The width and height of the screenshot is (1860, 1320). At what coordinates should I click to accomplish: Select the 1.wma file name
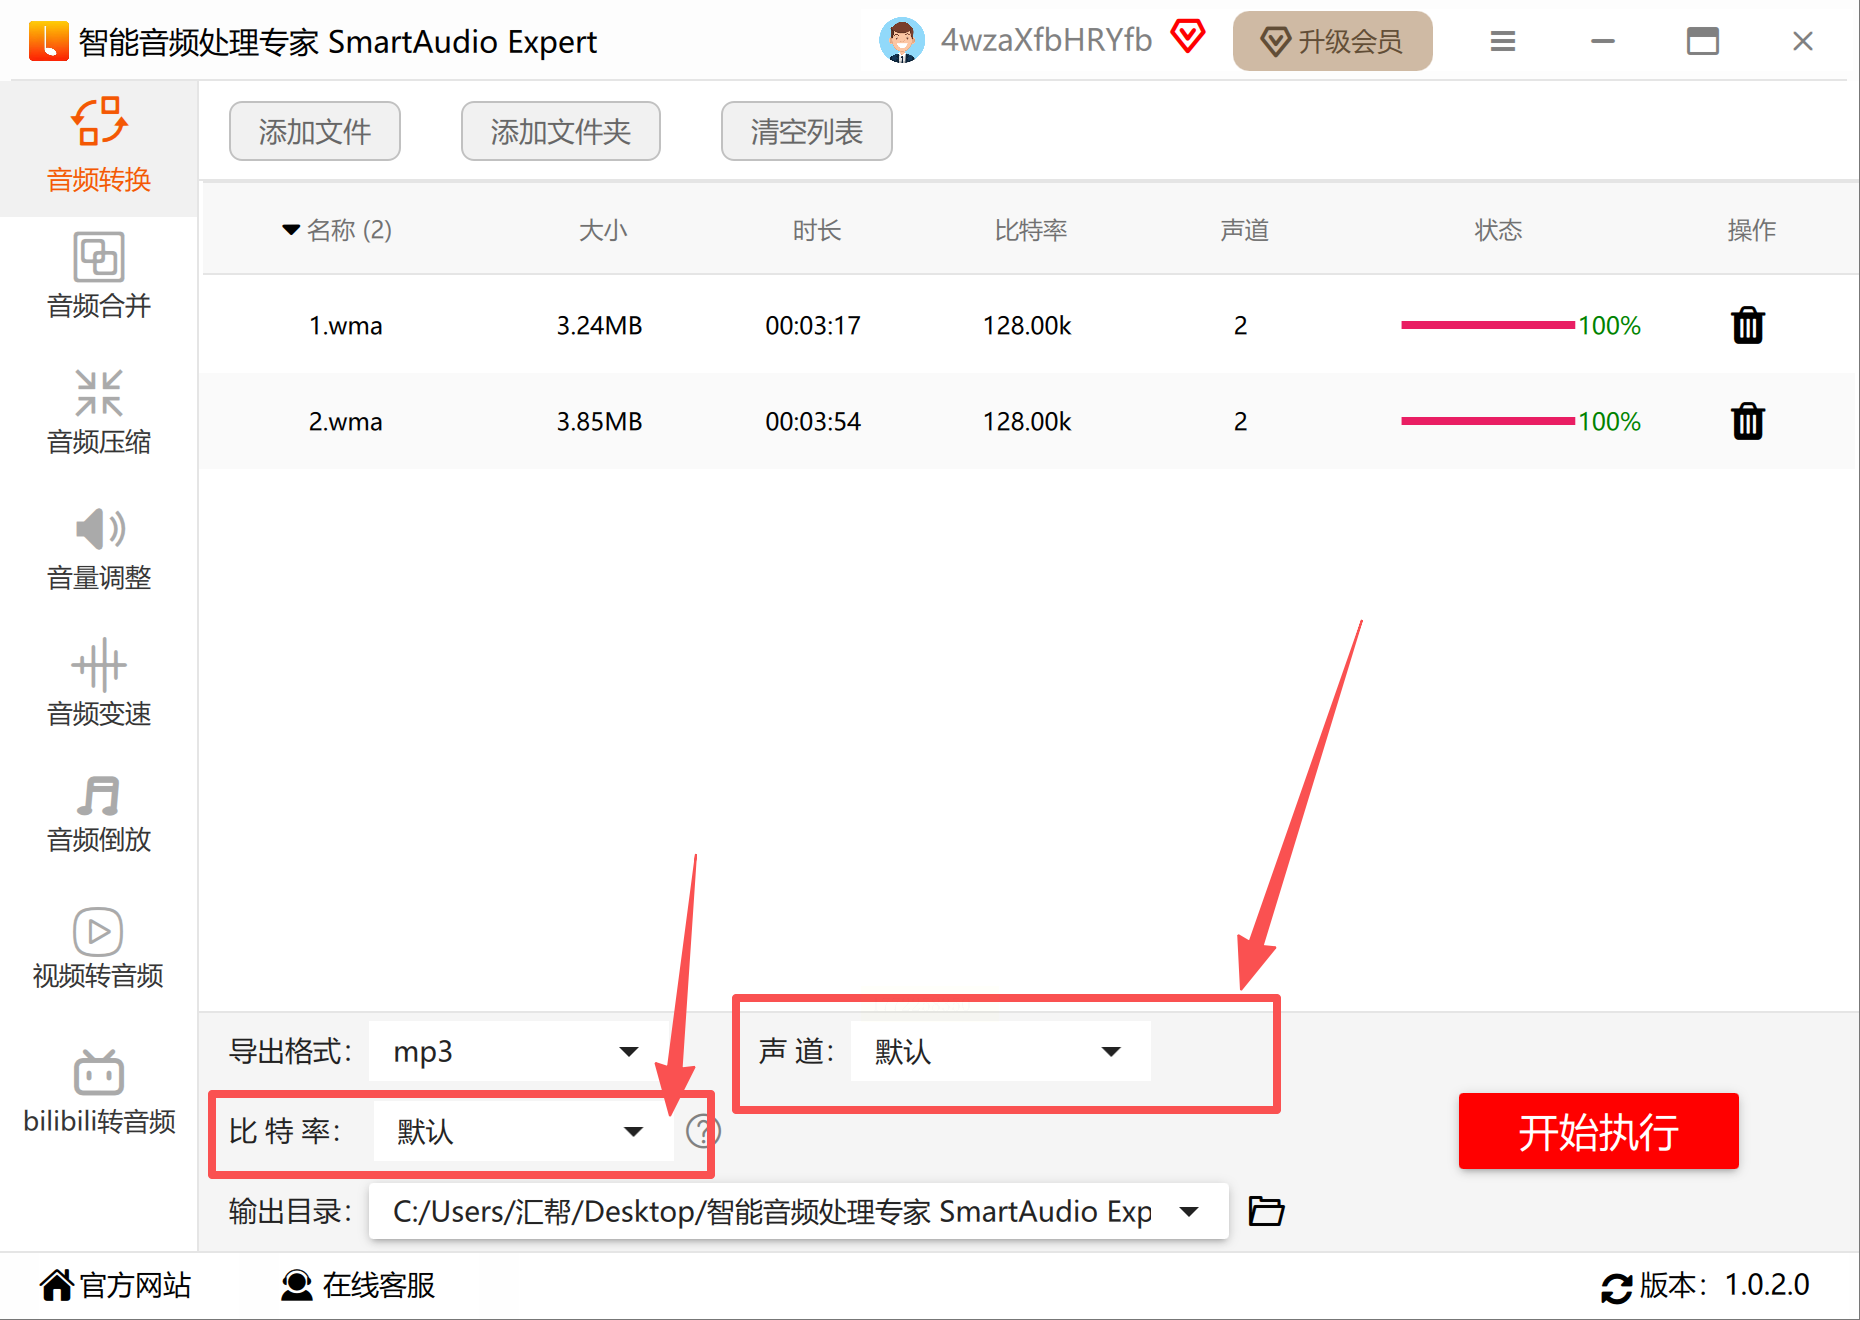pos(345,326)
